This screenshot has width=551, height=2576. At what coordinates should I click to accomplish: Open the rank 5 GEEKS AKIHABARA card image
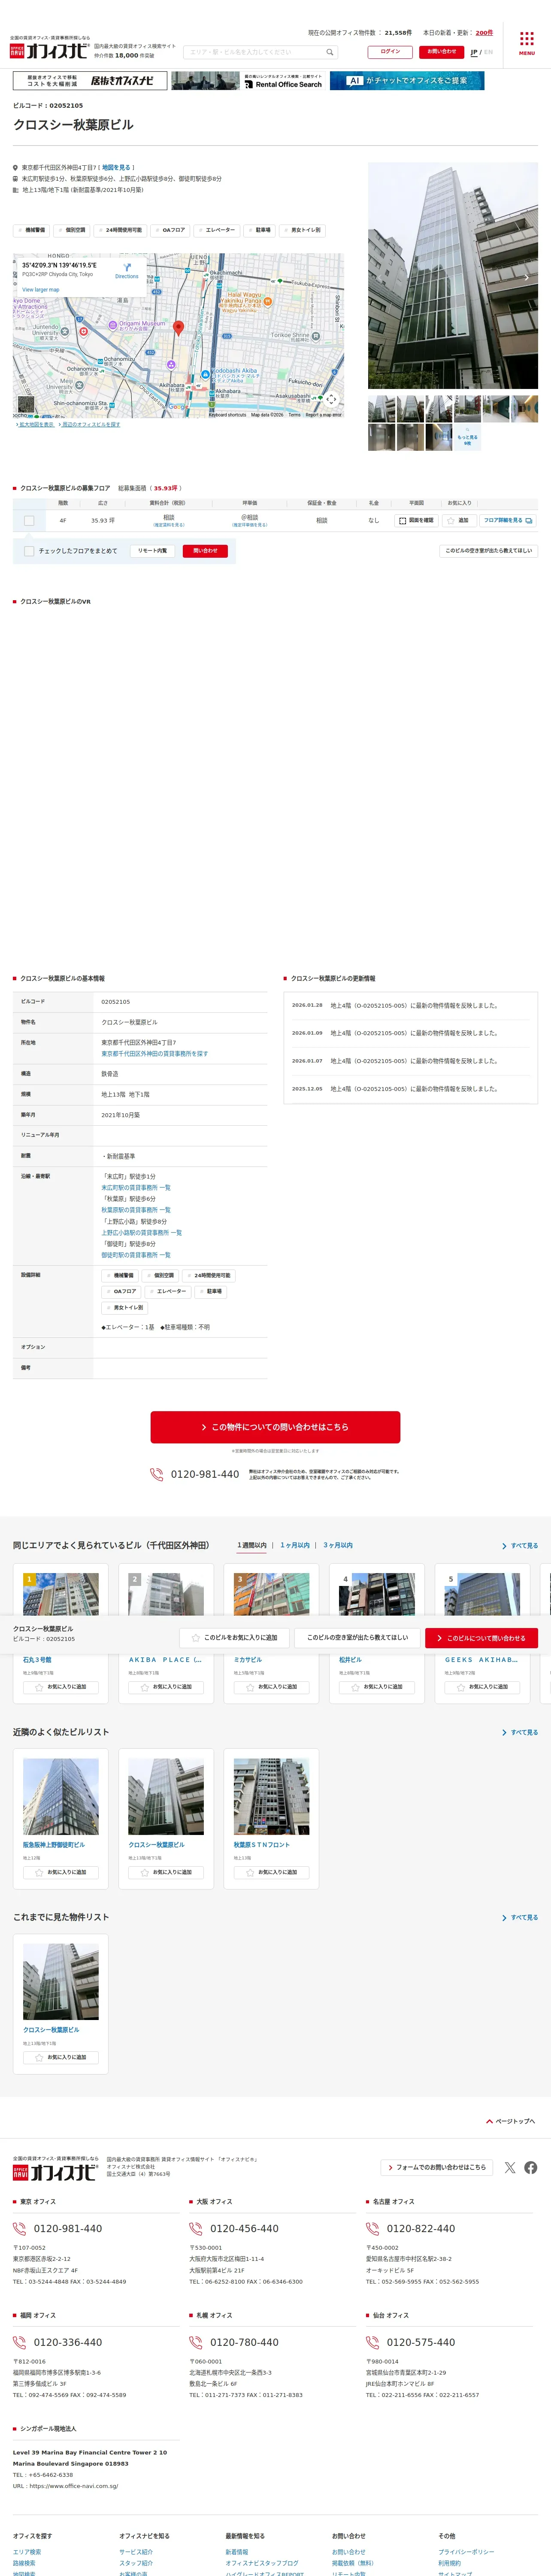[482, 1595]
